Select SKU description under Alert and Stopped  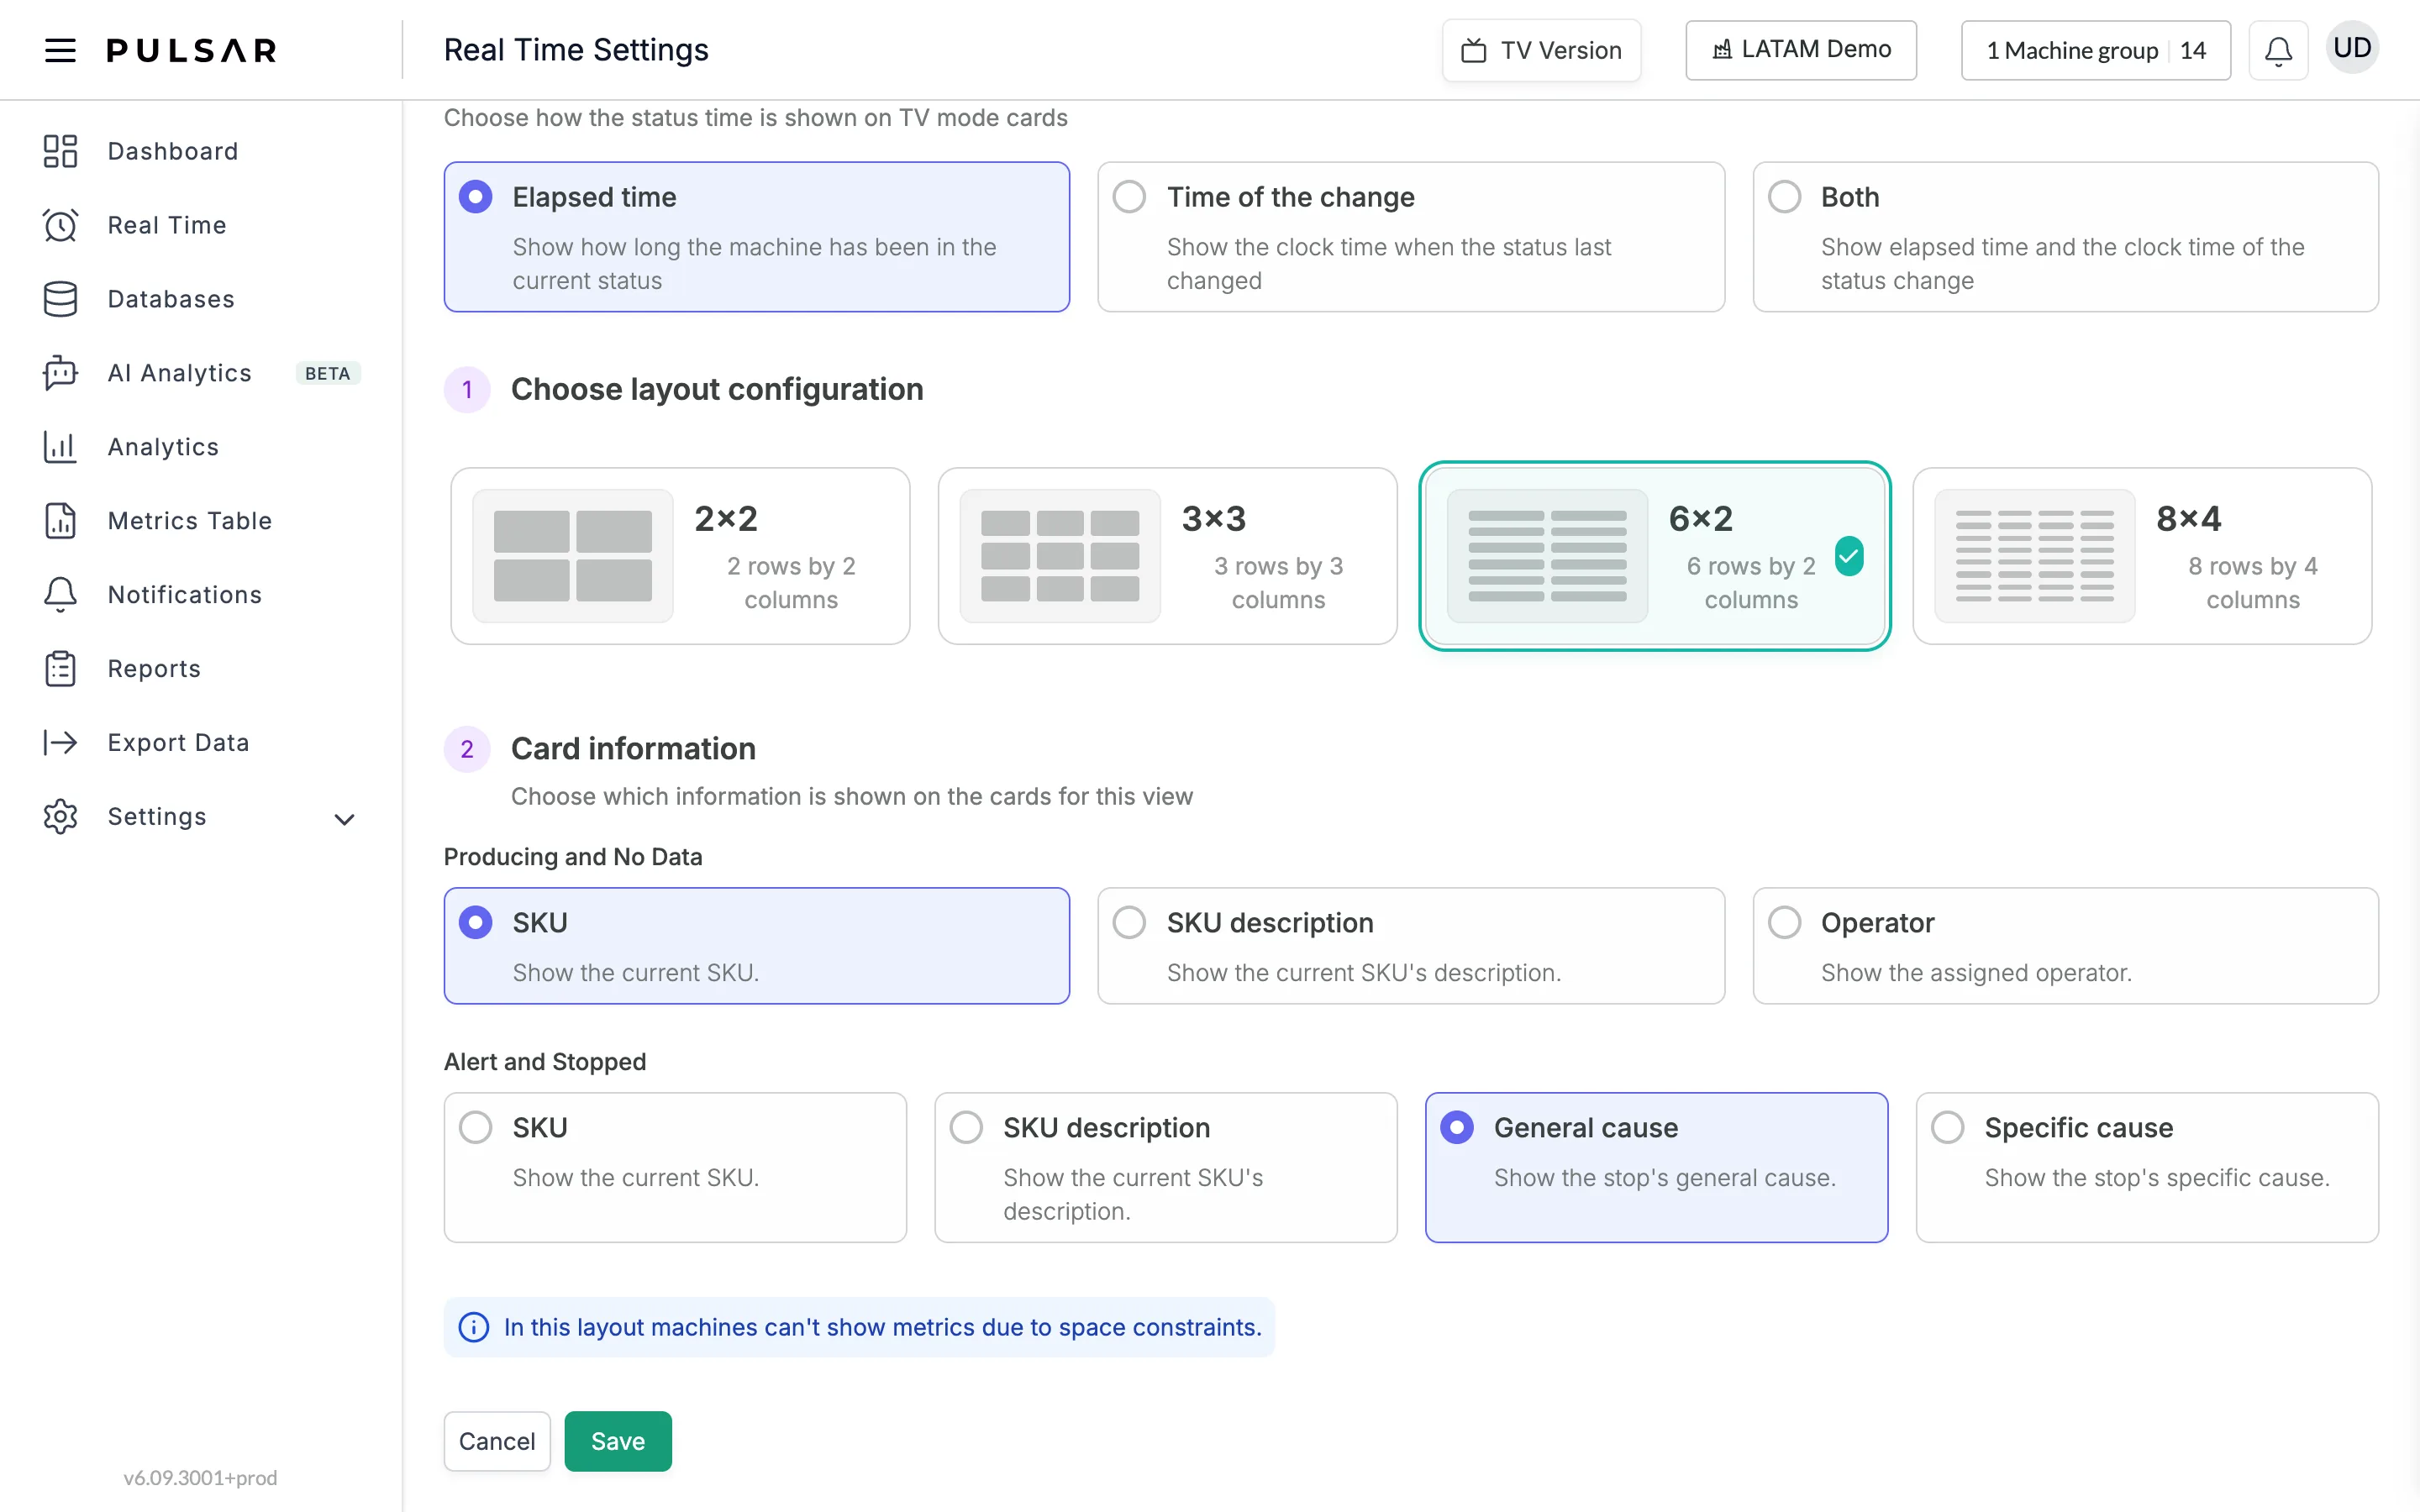1166,1167
